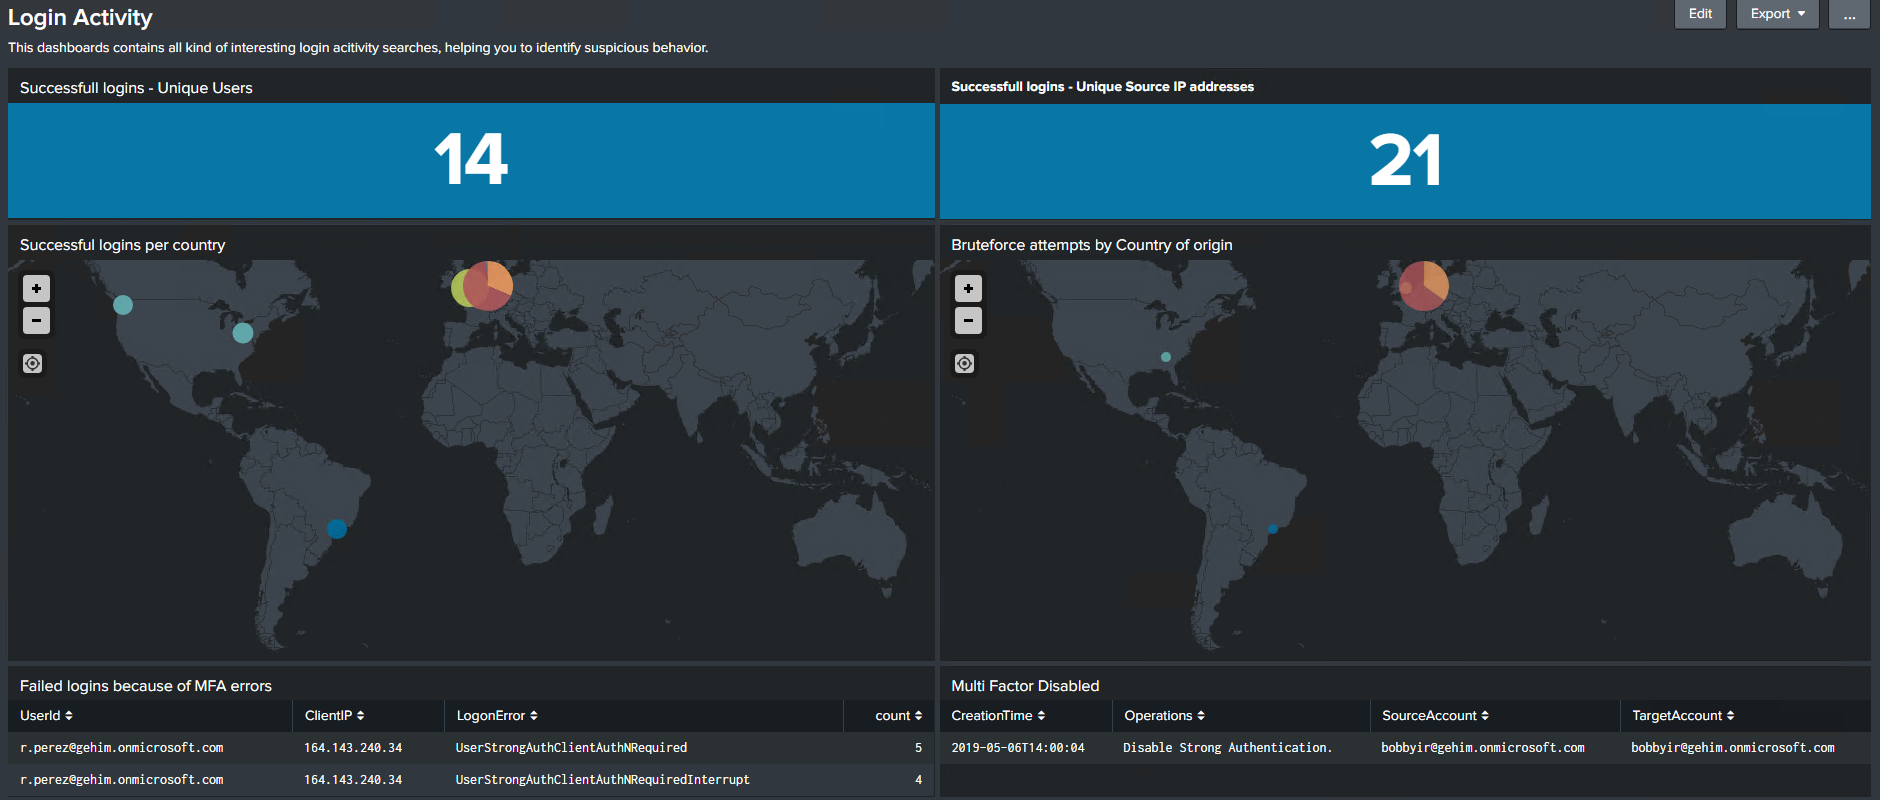Select the western US teal marker on logins map
Image resolution: width=1880 pixels, height=800 pixels.
click(x=123, y=305)
